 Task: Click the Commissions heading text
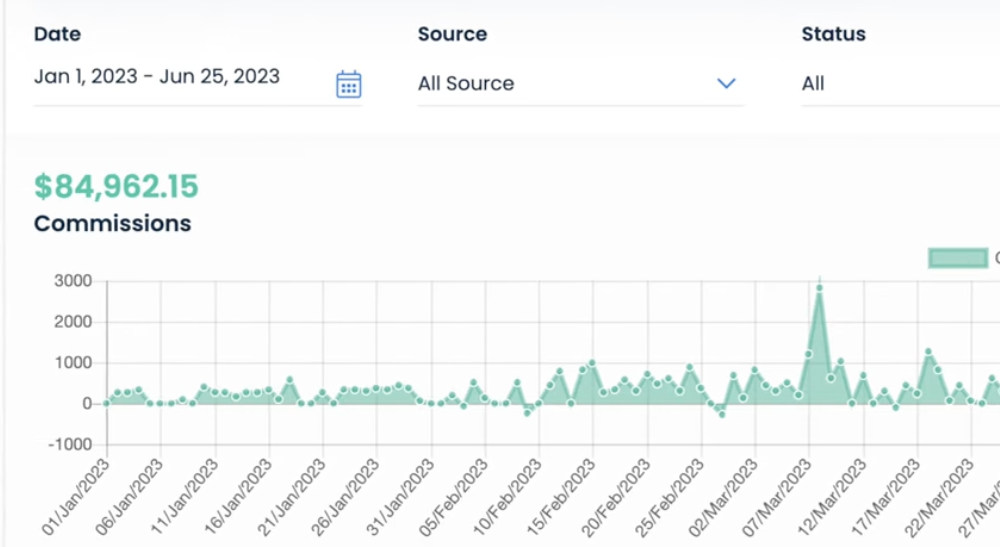tap(112, 224)
